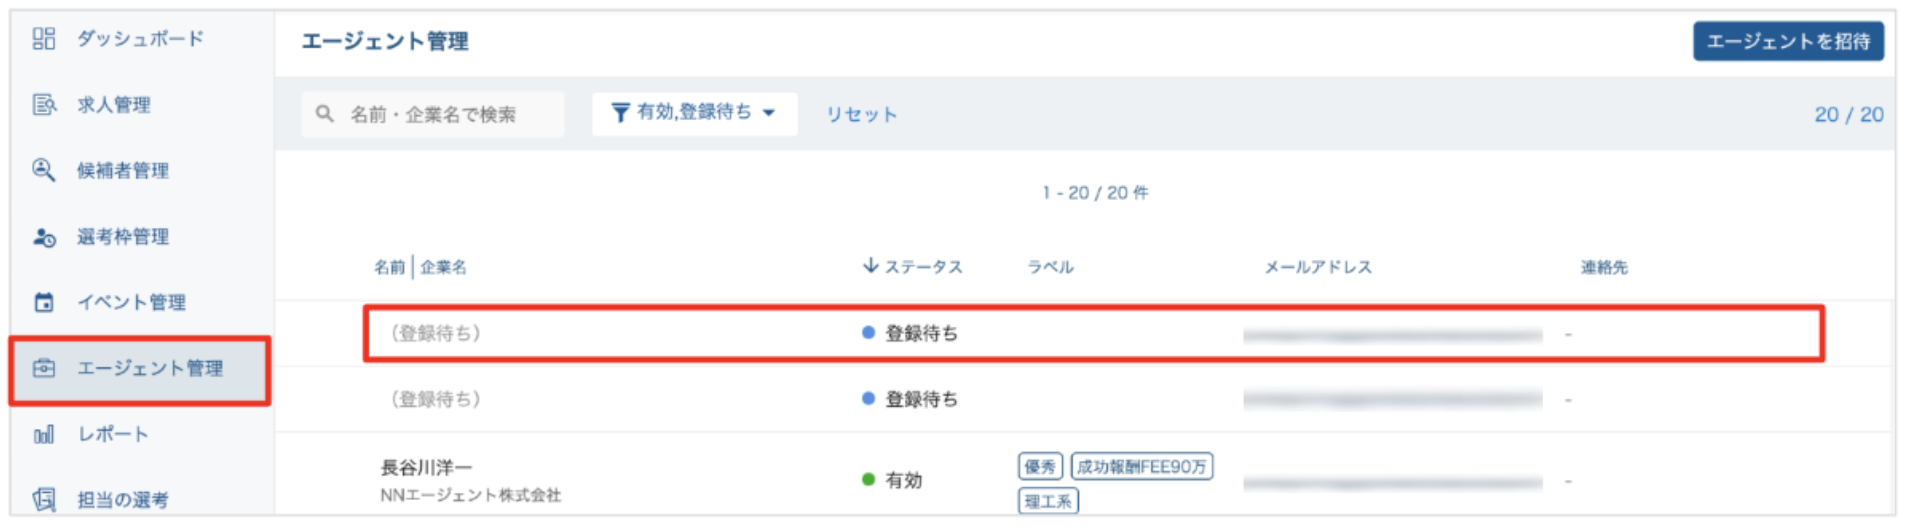Click the report bar chart icon
Screen dimensions: 1906x528
click(x=43, y=435)
